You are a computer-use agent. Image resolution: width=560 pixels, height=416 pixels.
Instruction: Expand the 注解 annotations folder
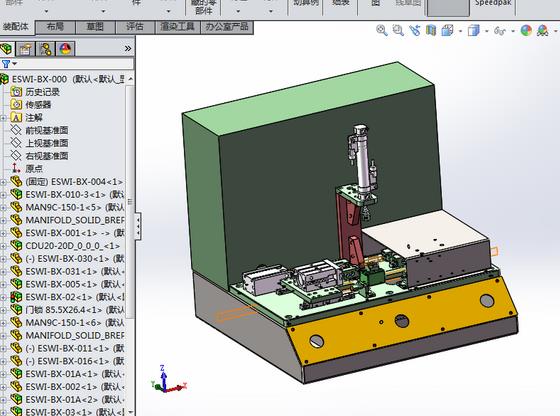pyautogui.click(x=3, y=118)
